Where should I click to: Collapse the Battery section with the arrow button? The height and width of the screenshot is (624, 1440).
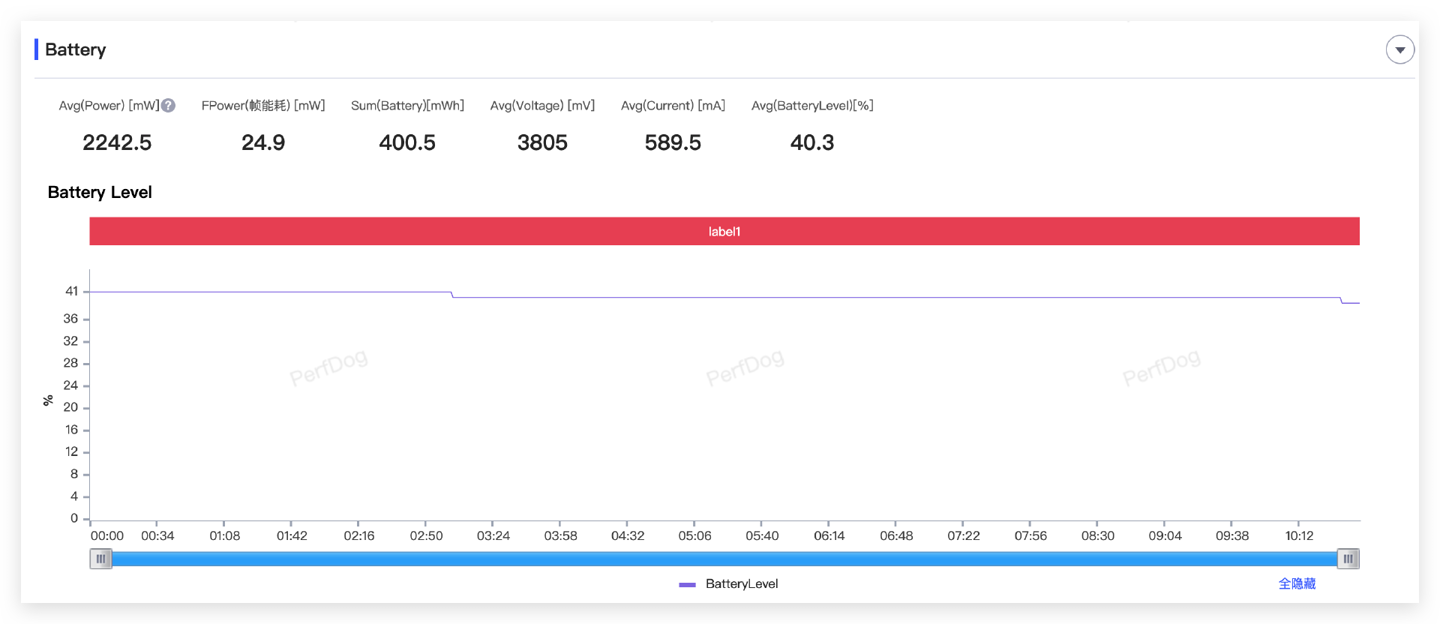[x=1399, y=50]
